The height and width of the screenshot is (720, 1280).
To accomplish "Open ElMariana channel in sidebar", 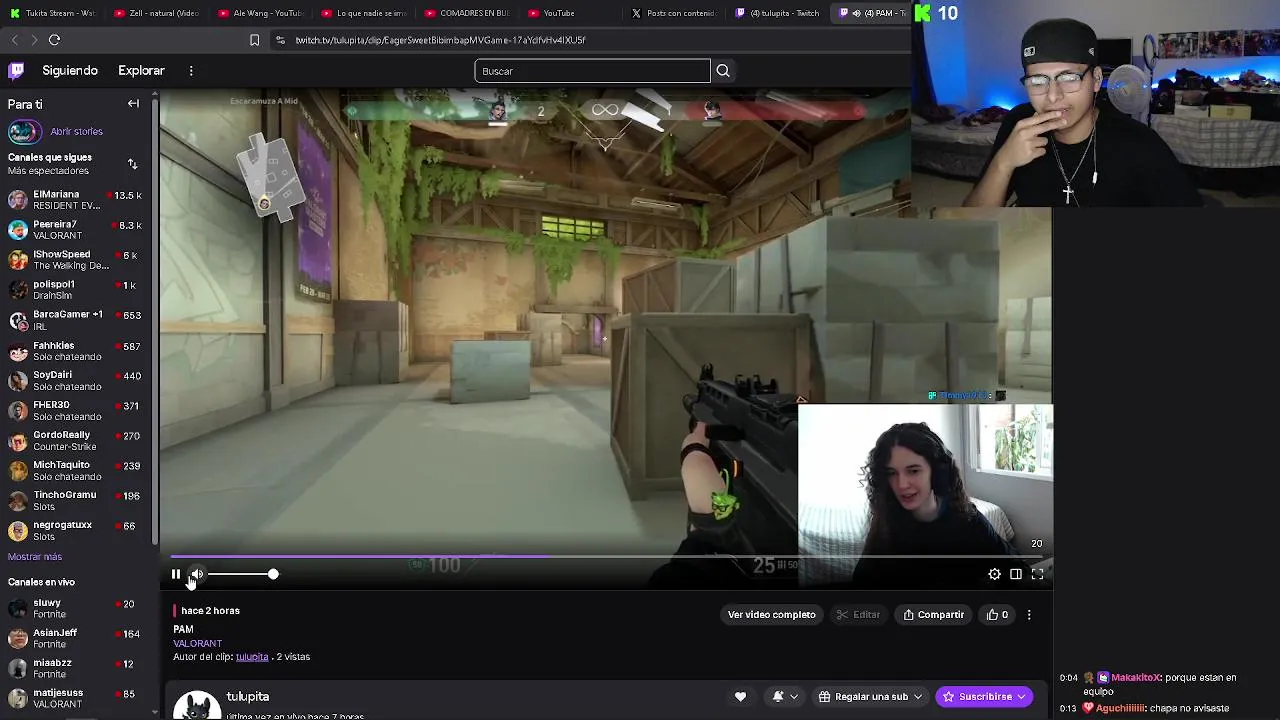I will click(x=76, y=200).
